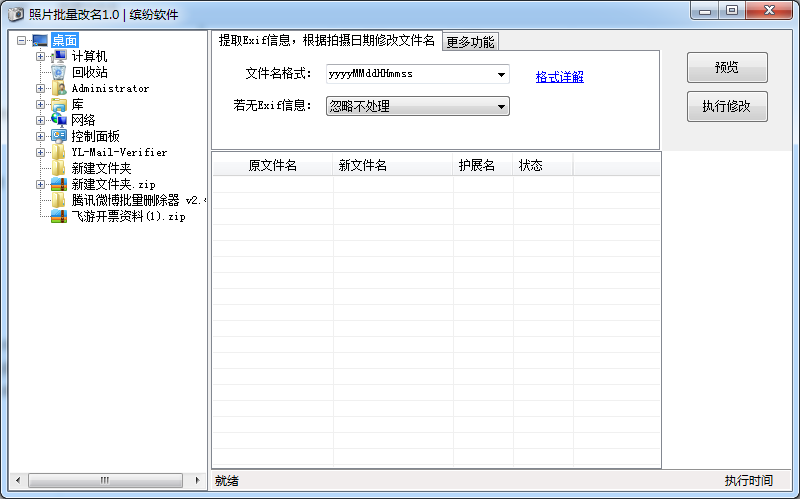The image size is (800, 499).
Task: Select 回收站 label in the tree
Action: tap(89, 72)
